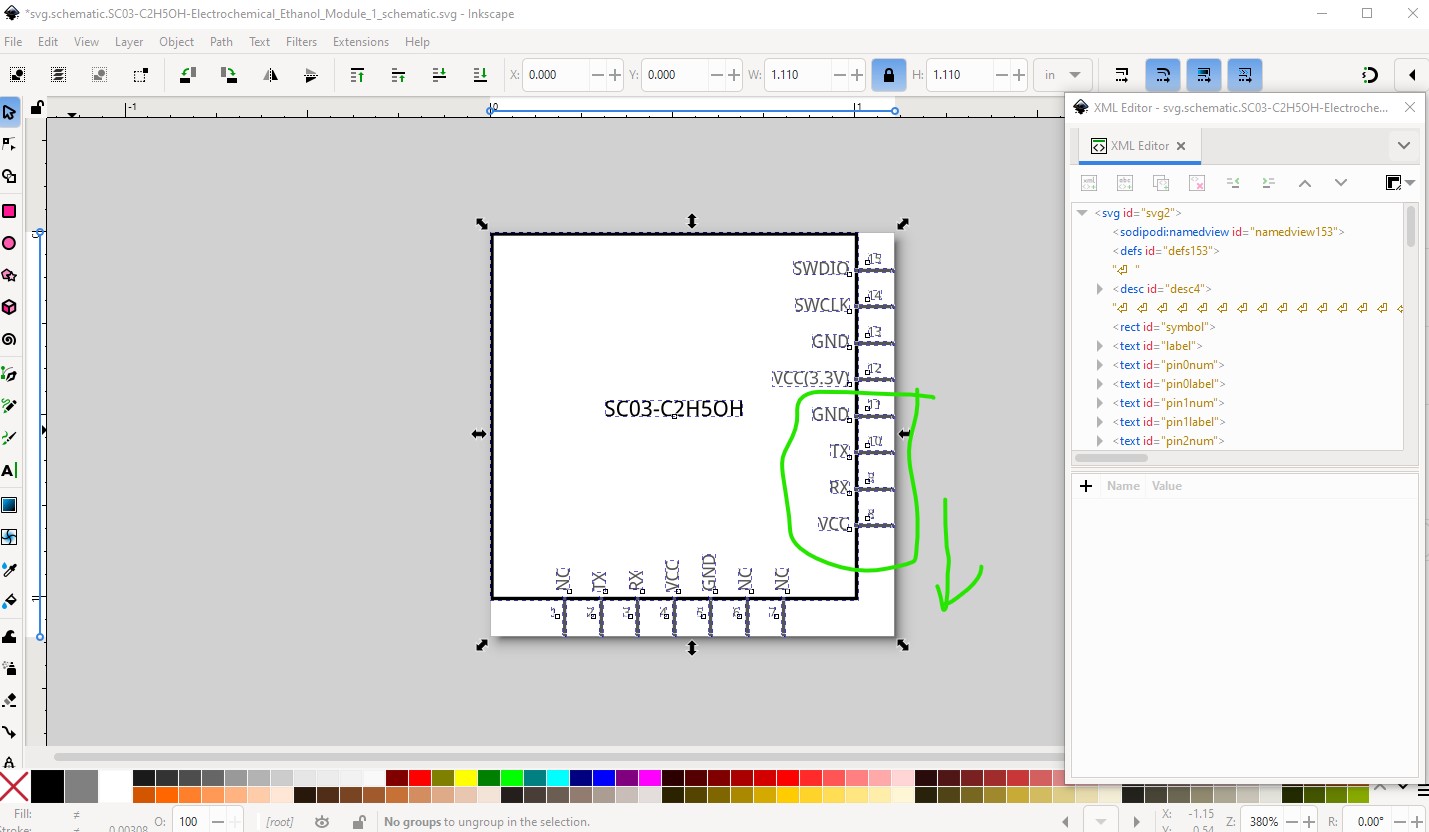1429x832 pixels.
Task: Expand the text 'label' node in XML tree
Action: click(1100, 346)
